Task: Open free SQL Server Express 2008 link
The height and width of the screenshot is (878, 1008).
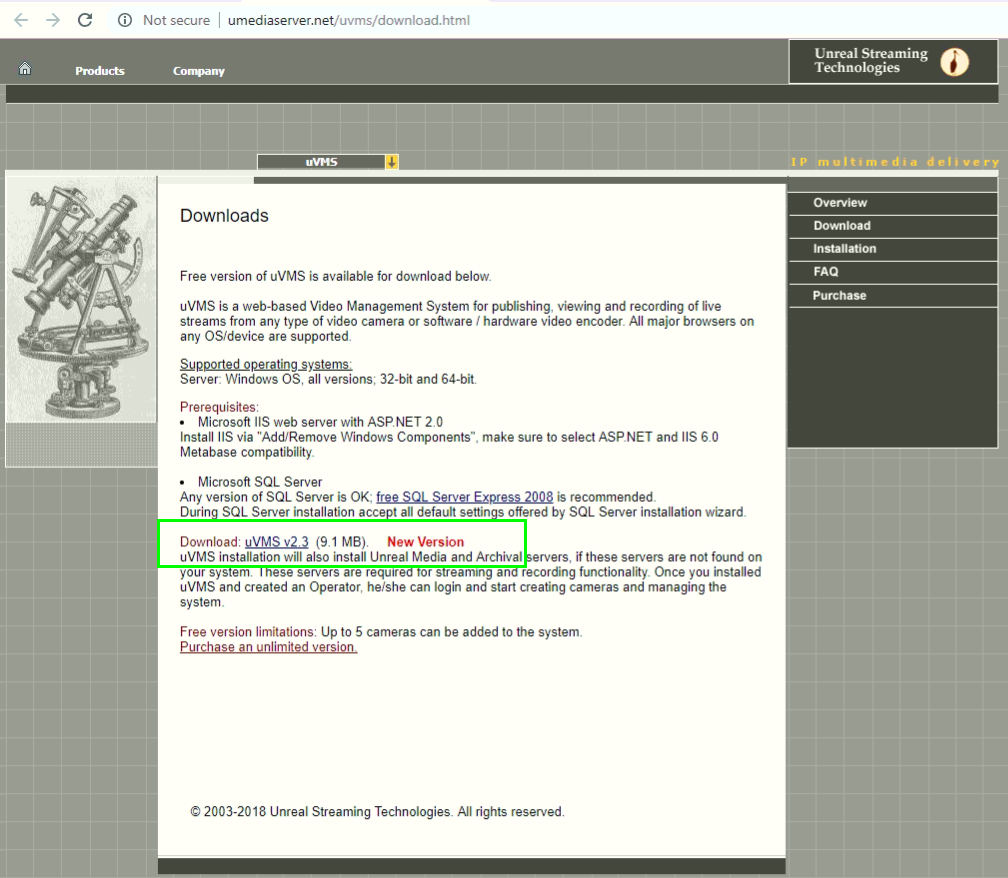Action: click(x=464, y=497)
